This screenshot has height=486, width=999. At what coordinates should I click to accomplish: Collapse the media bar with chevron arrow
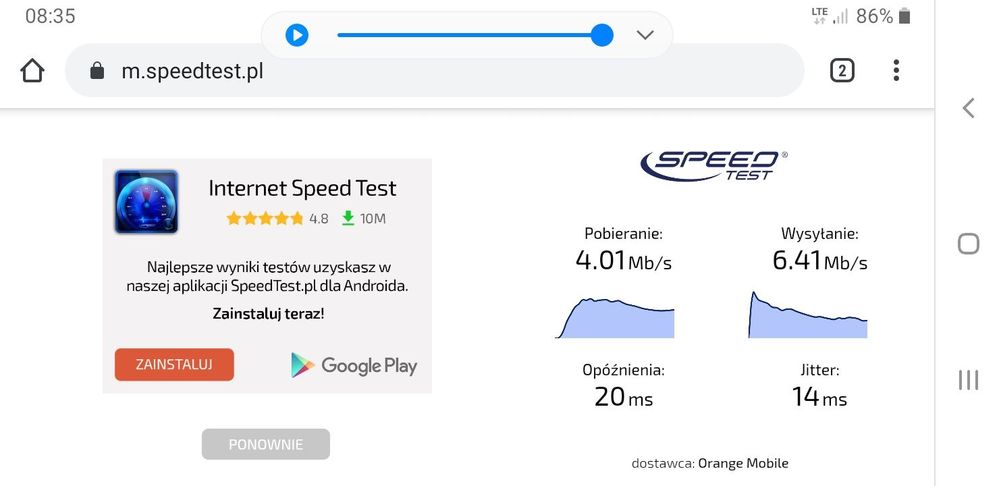[645, 35]
